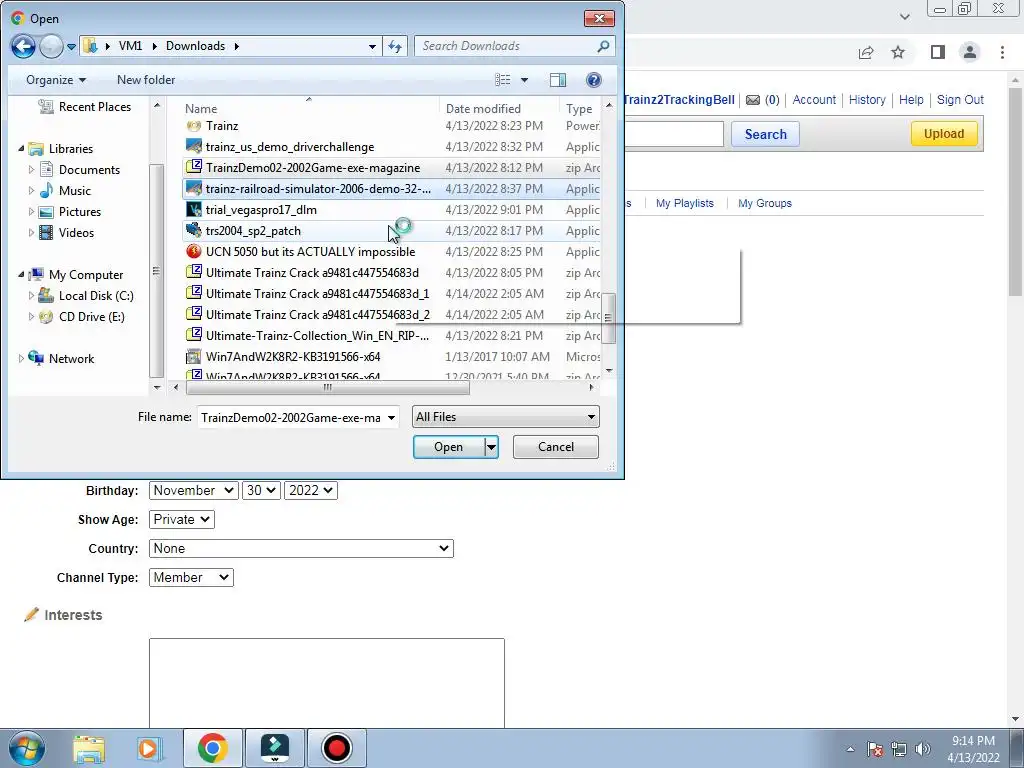Sort by Name column header
Image resolution: width=1024 pixels, height=768 pixels.
coord(201,109)
